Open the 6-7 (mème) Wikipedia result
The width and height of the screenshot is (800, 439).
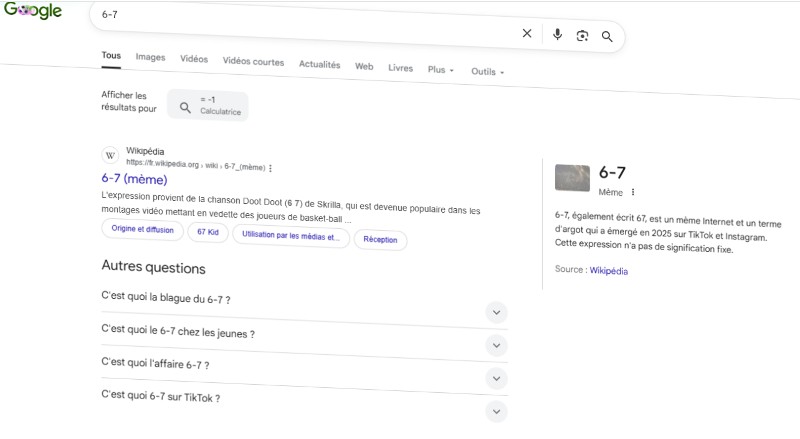134,179
